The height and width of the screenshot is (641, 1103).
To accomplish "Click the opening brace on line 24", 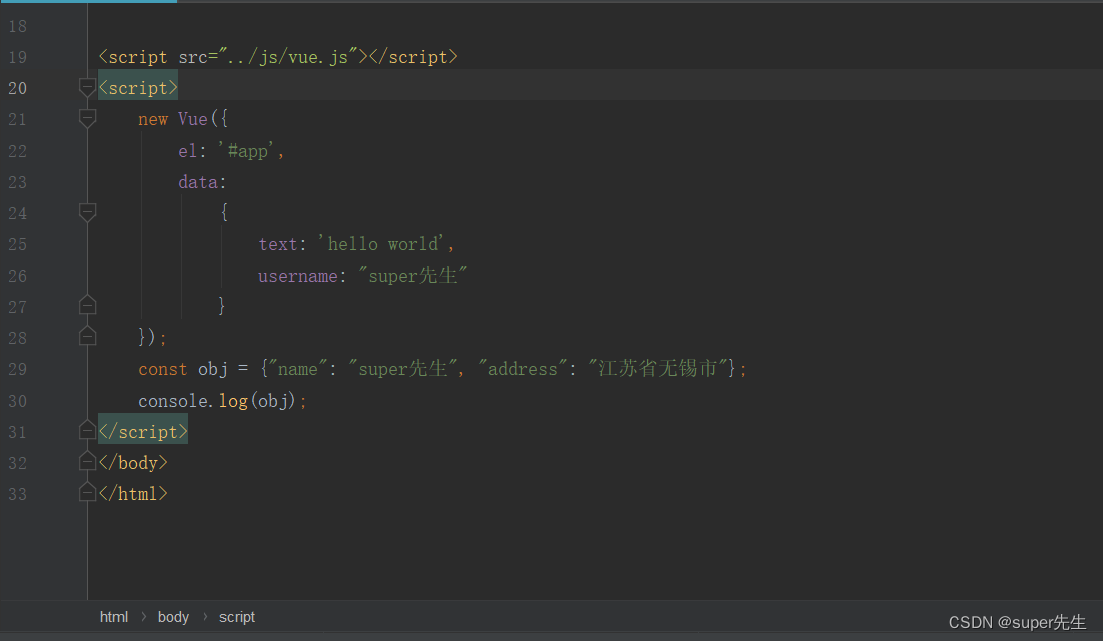I will tap(224, 212).
